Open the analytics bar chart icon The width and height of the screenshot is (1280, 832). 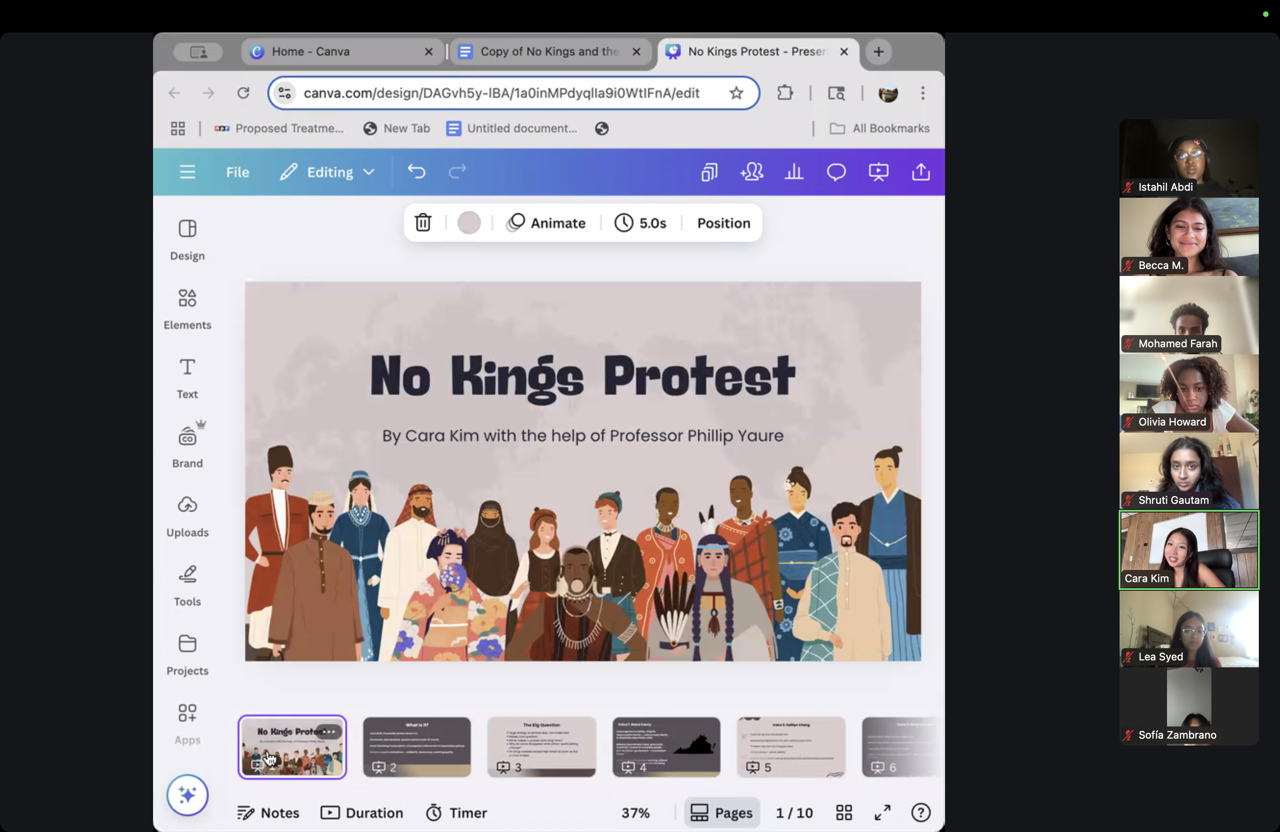coord(794,172)
